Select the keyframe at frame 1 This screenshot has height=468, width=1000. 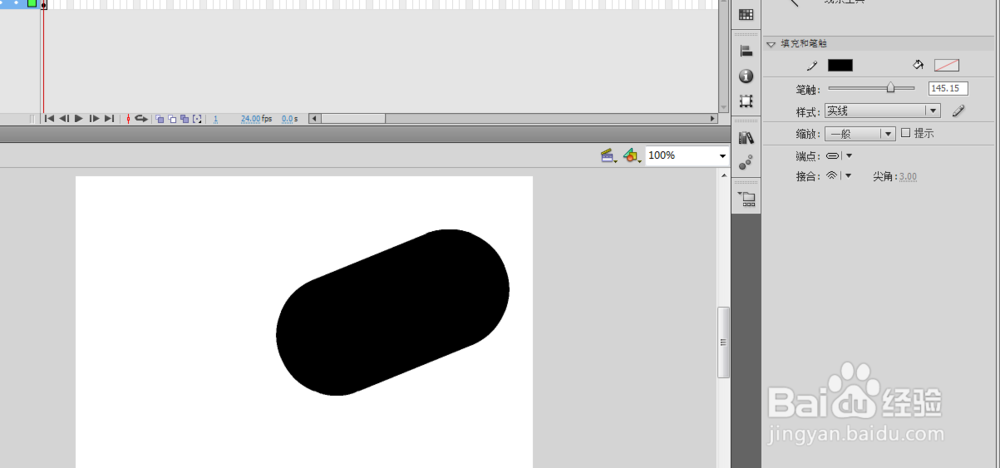coord(43,4)
